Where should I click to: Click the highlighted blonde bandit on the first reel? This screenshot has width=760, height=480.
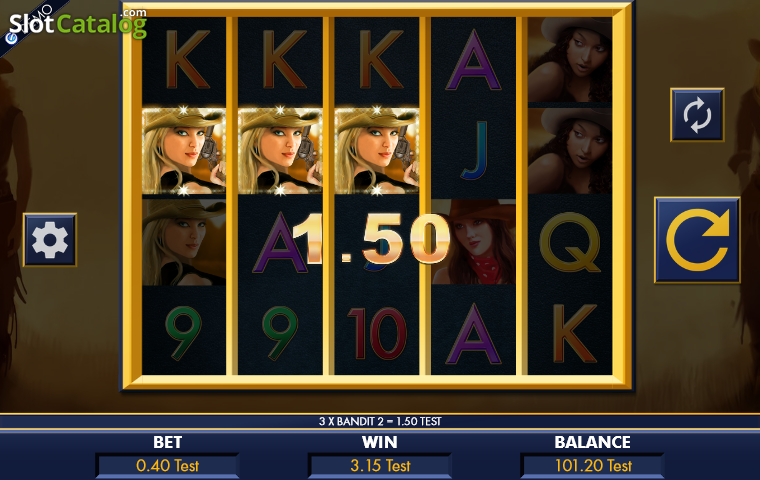click(x=184, y=151)
